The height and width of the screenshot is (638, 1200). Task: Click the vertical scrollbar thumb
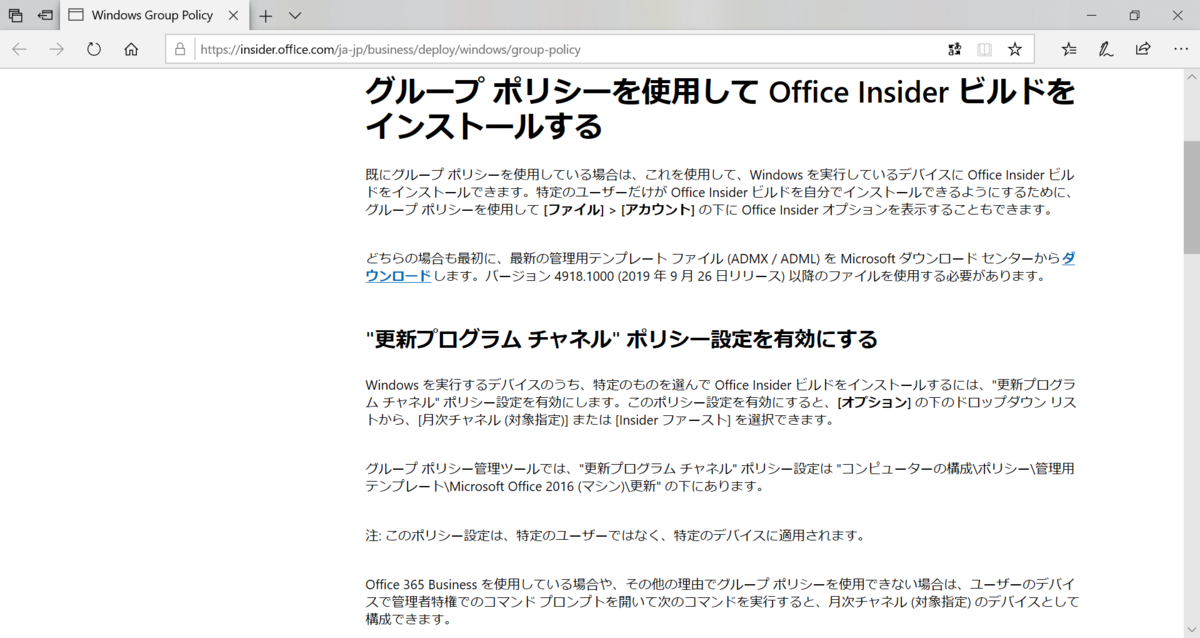1191,197
